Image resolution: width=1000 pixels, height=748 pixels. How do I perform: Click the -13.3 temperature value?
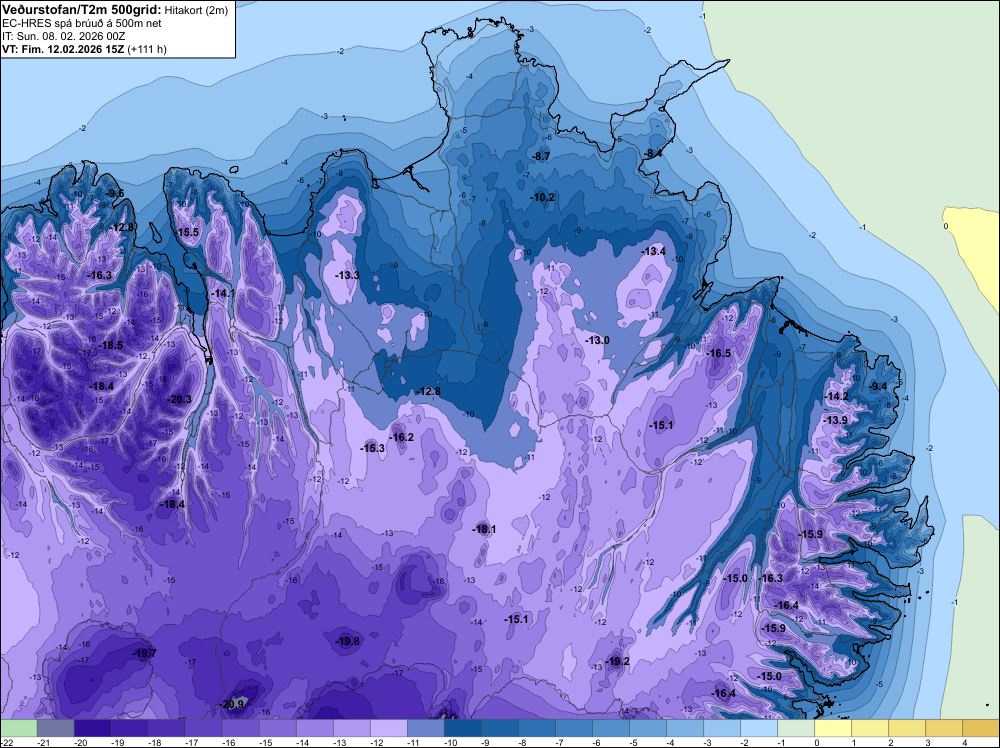[348, 275]
